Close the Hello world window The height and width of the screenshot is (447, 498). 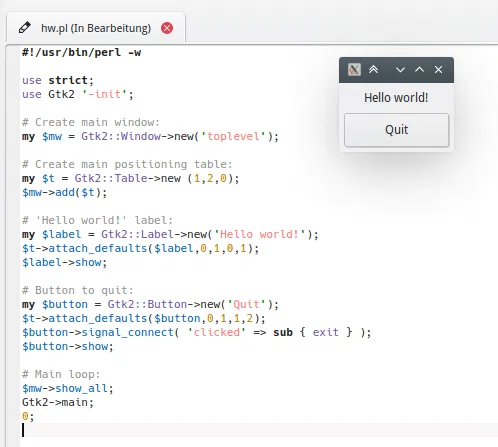tap(438, 69)
